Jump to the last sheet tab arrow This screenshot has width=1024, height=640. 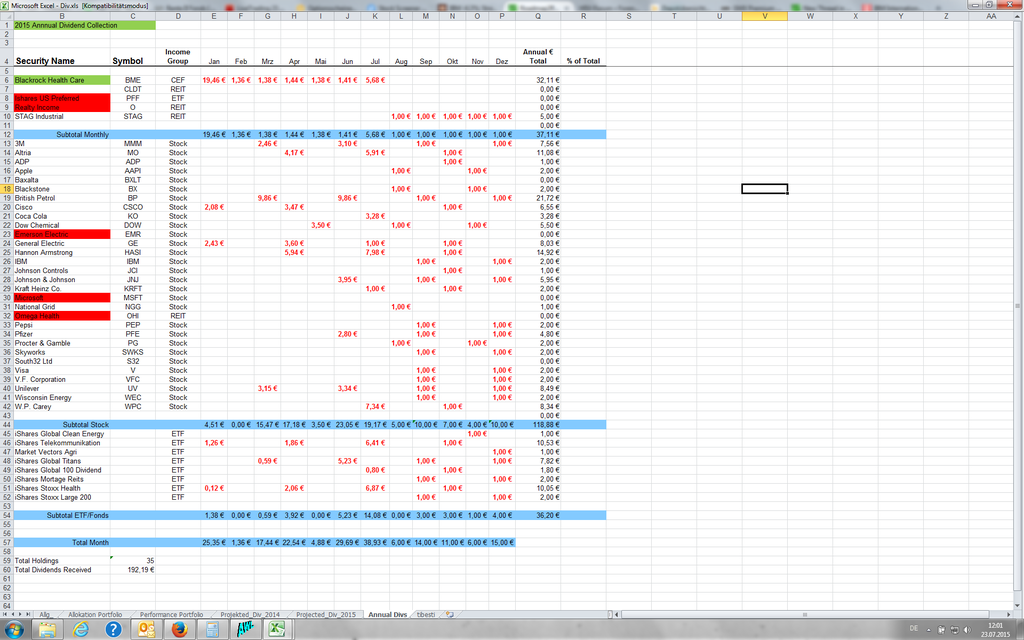point(29,615)
